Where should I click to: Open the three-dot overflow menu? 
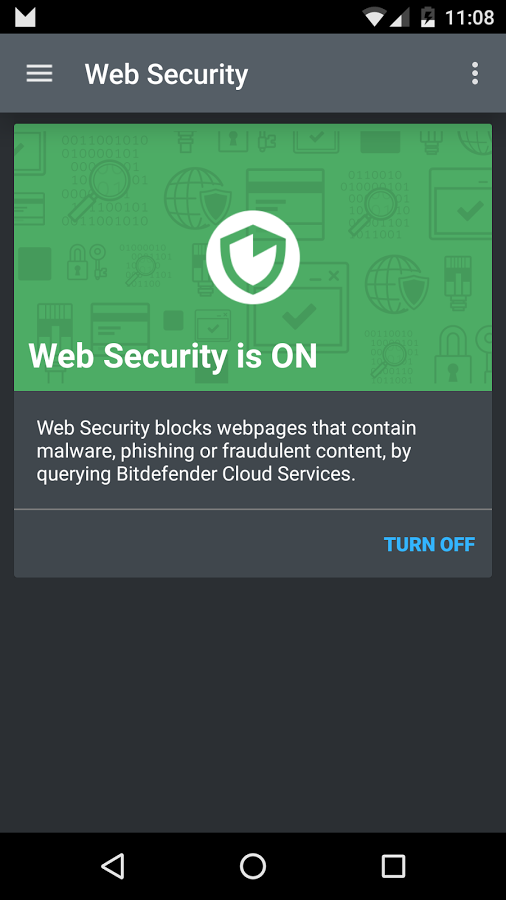[x=474, y=73]
